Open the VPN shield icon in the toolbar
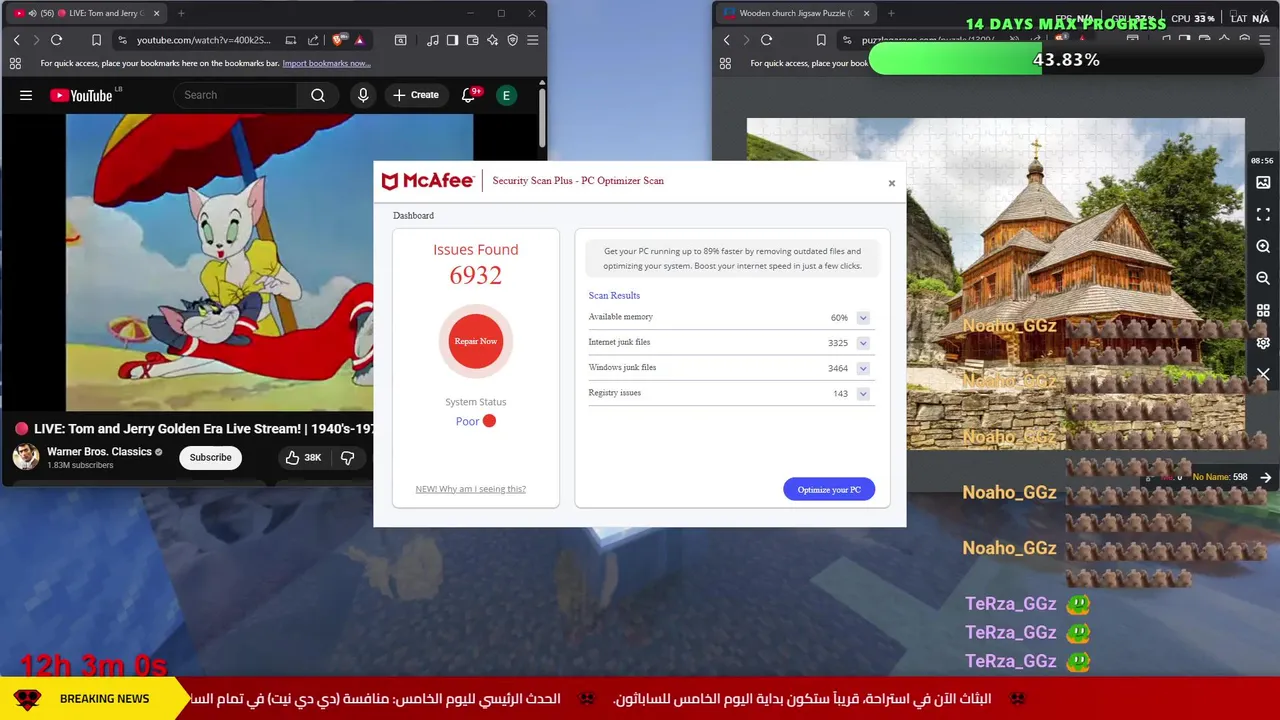Viewport: 1280px width, 720px height. [x=512, y=40]
